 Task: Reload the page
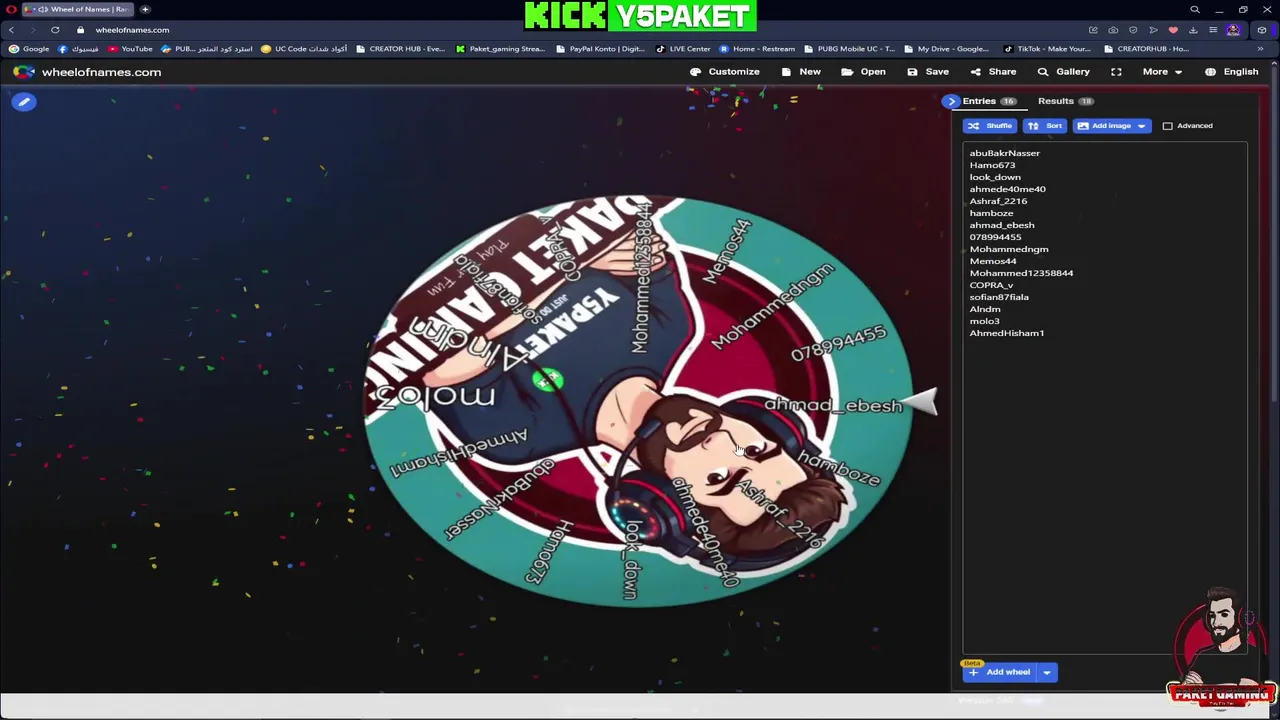point(55,30)
